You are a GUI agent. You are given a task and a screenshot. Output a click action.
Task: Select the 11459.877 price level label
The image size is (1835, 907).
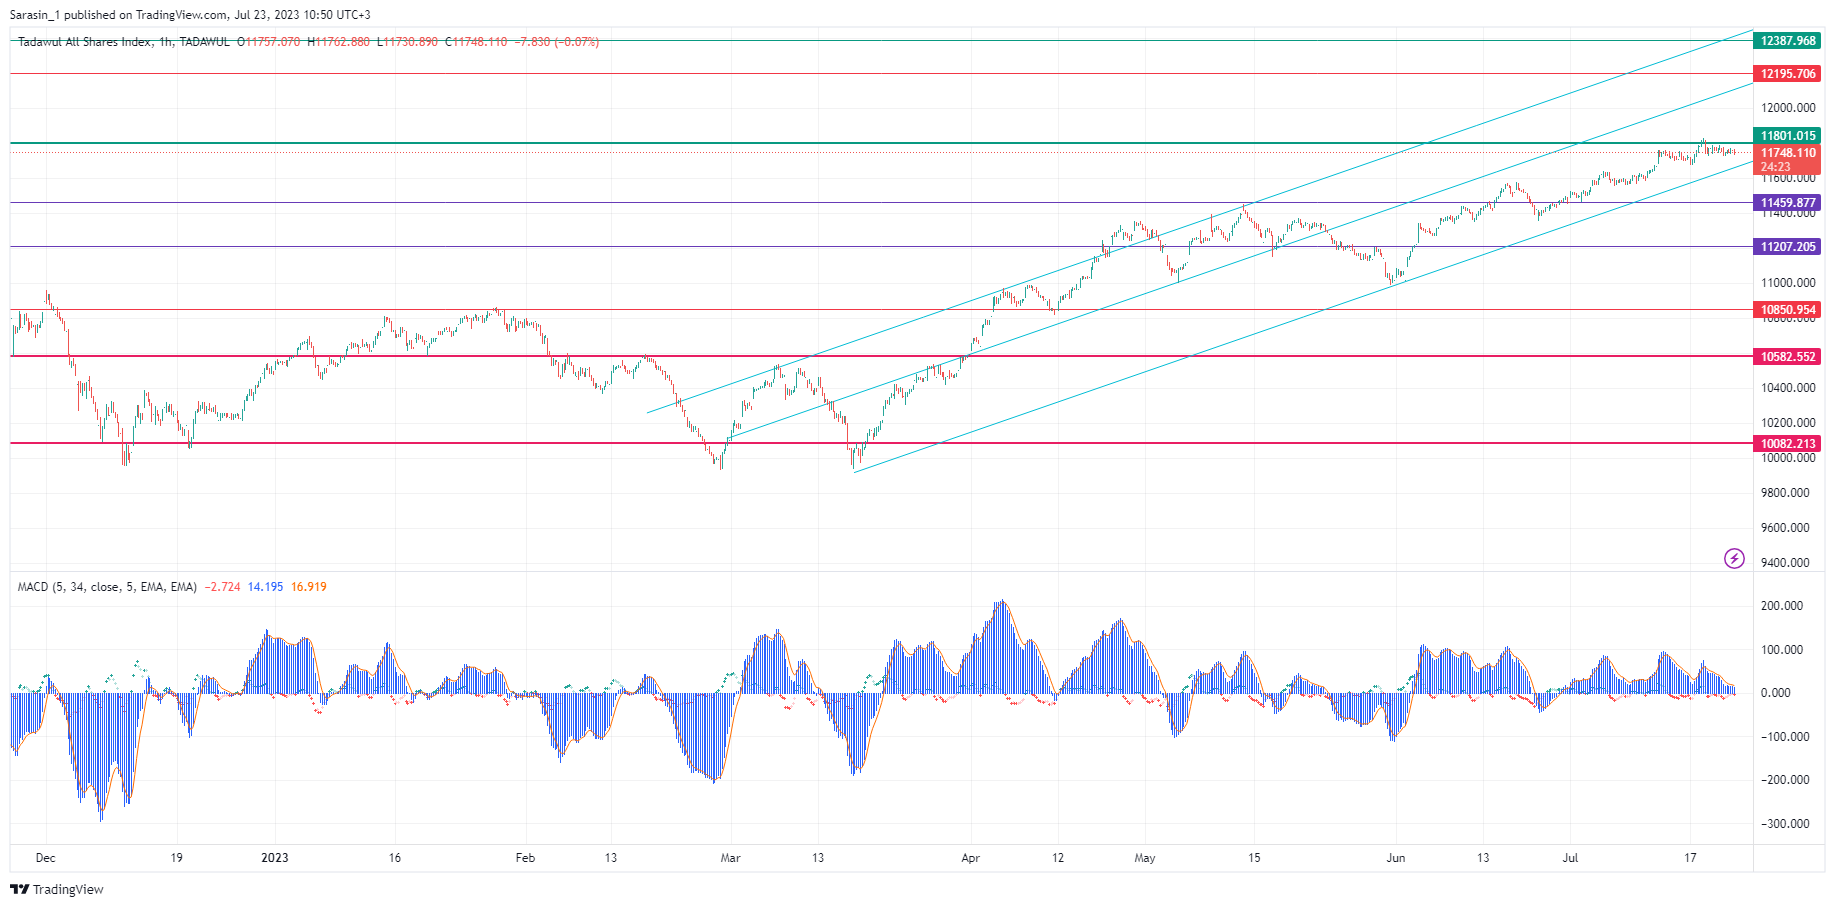click(1787, 203)
